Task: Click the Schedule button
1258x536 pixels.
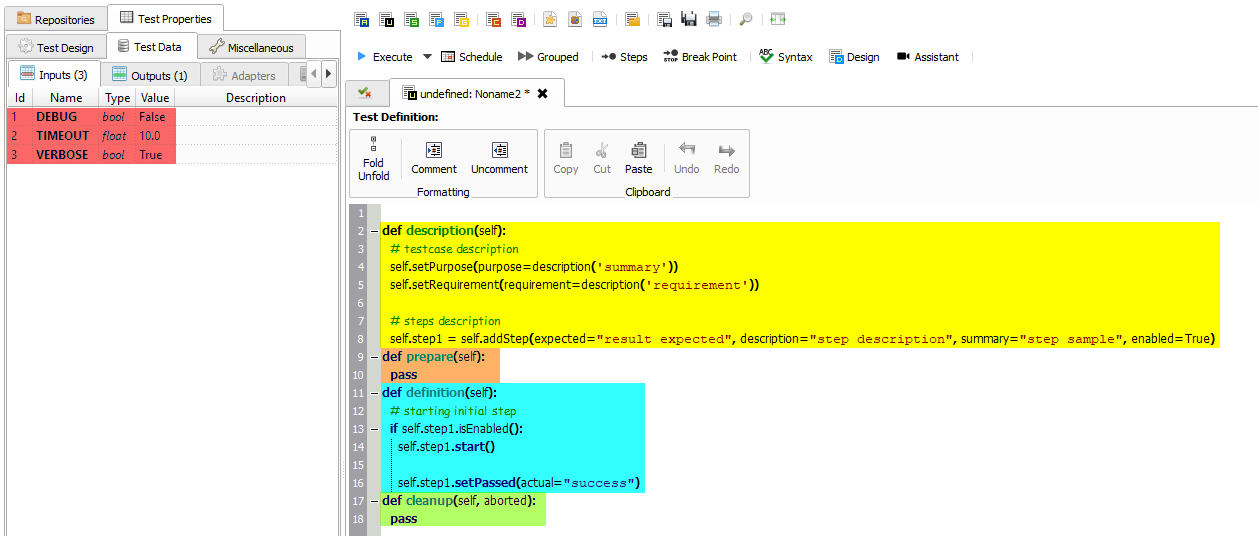Action: click(471, 57)
